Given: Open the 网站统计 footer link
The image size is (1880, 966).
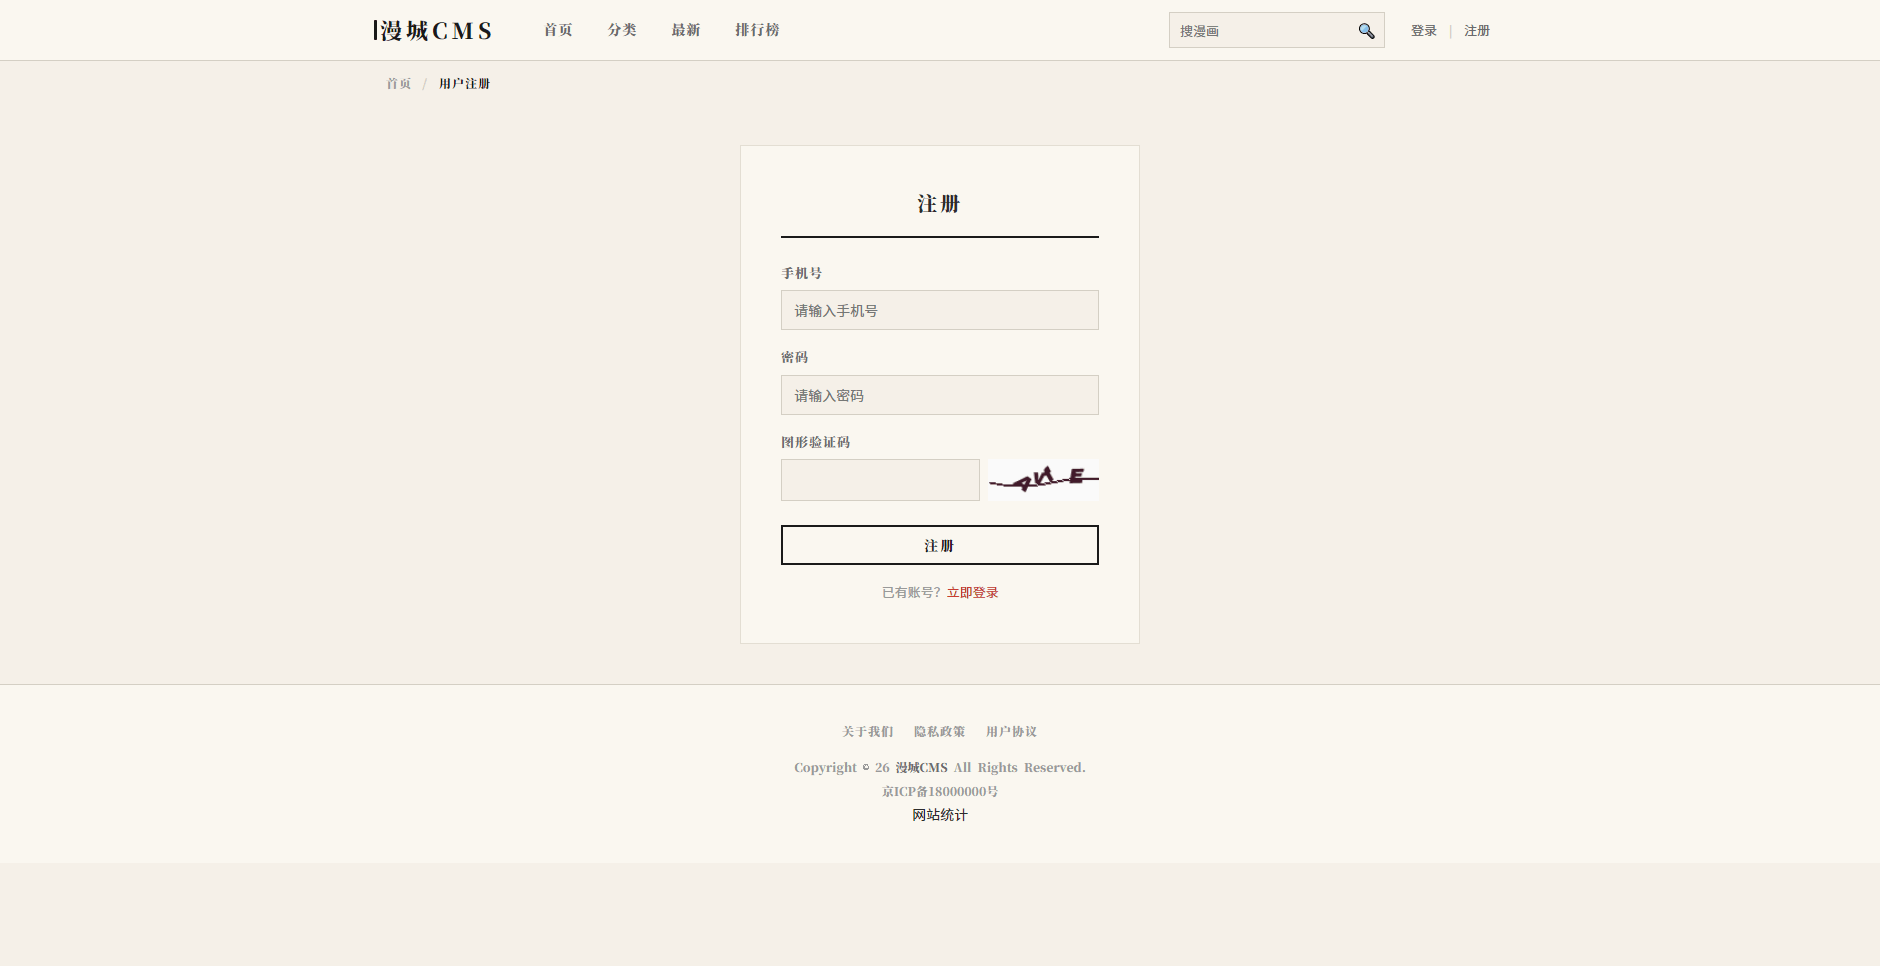Looking at the screenshot, I should [x=940, y=815].
